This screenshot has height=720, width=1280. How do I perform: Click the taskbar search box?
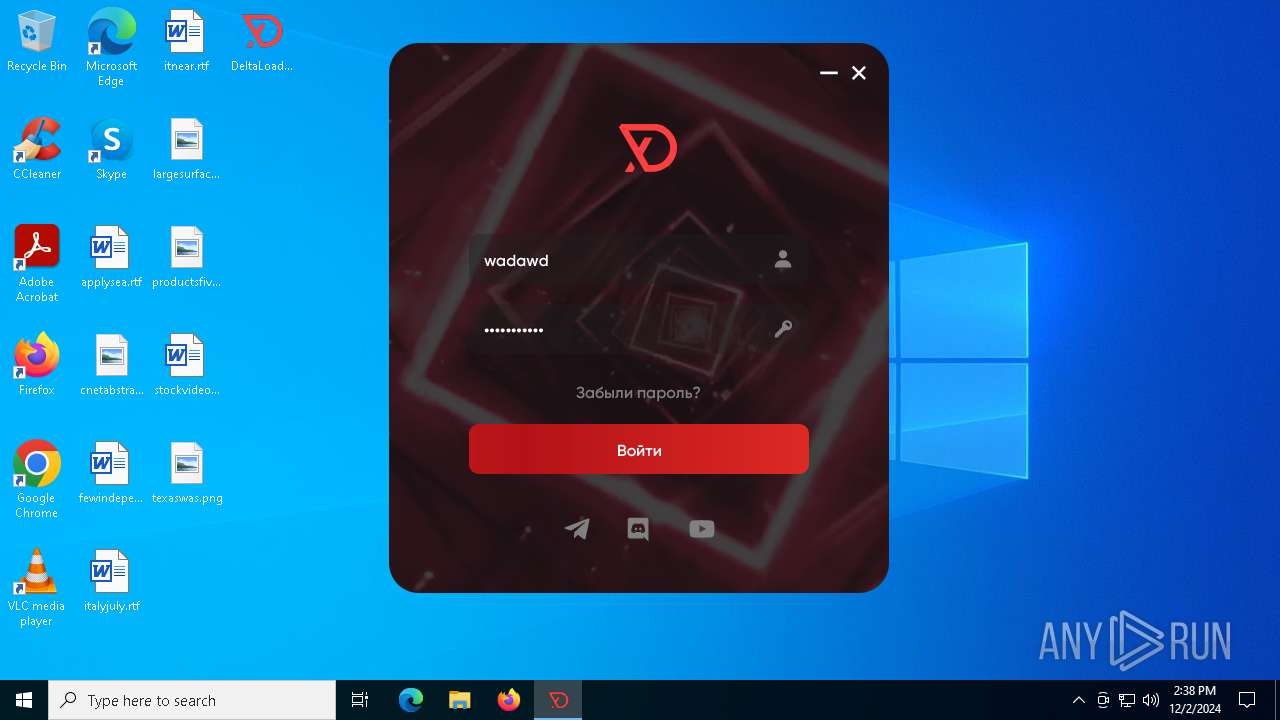click(192, 700)
